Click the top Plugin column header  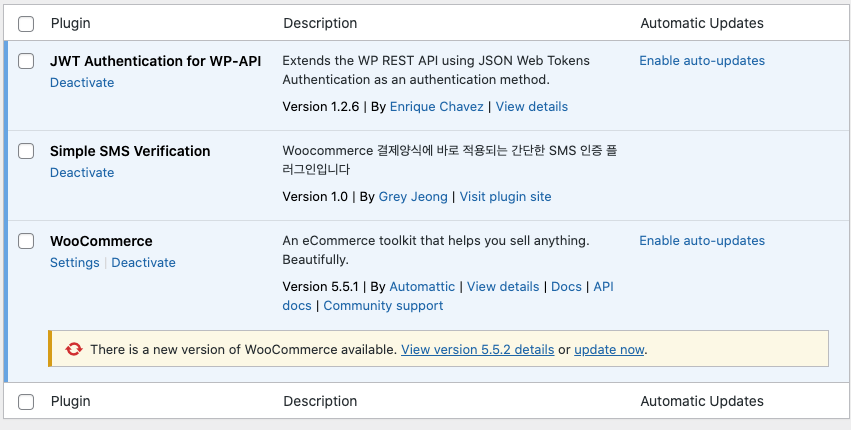pos(71,23)
